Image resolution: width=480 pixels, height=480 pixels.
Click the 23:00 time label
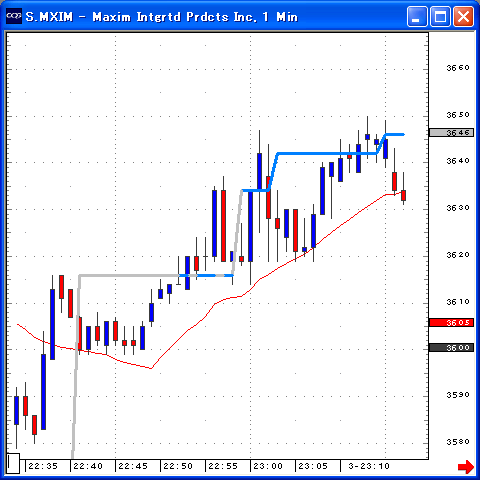click(x=268, y=466)
